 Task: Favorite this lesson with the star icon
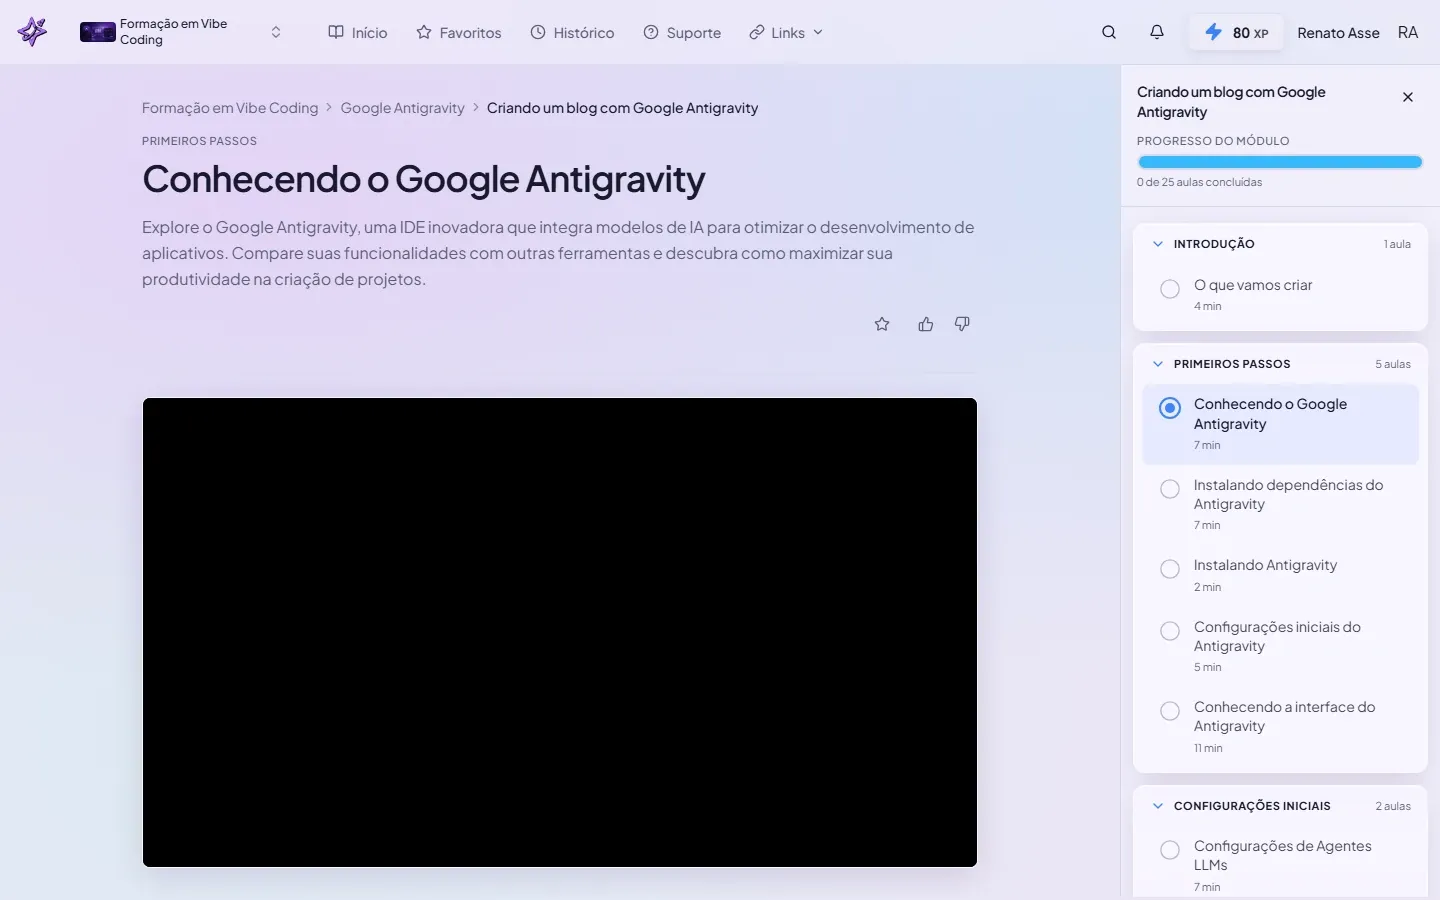882,324
